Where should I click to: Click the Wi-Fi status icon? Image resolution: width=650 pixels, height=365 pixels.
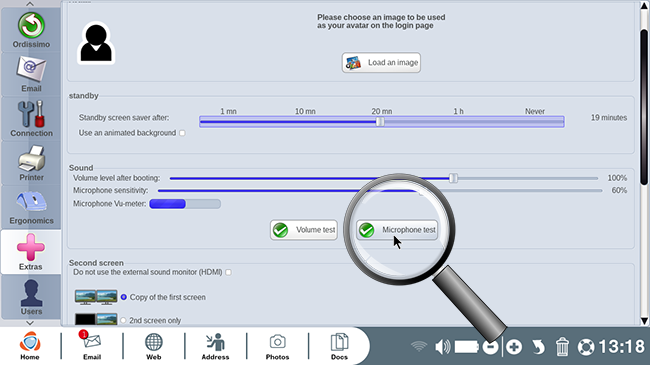coord(419,346)
